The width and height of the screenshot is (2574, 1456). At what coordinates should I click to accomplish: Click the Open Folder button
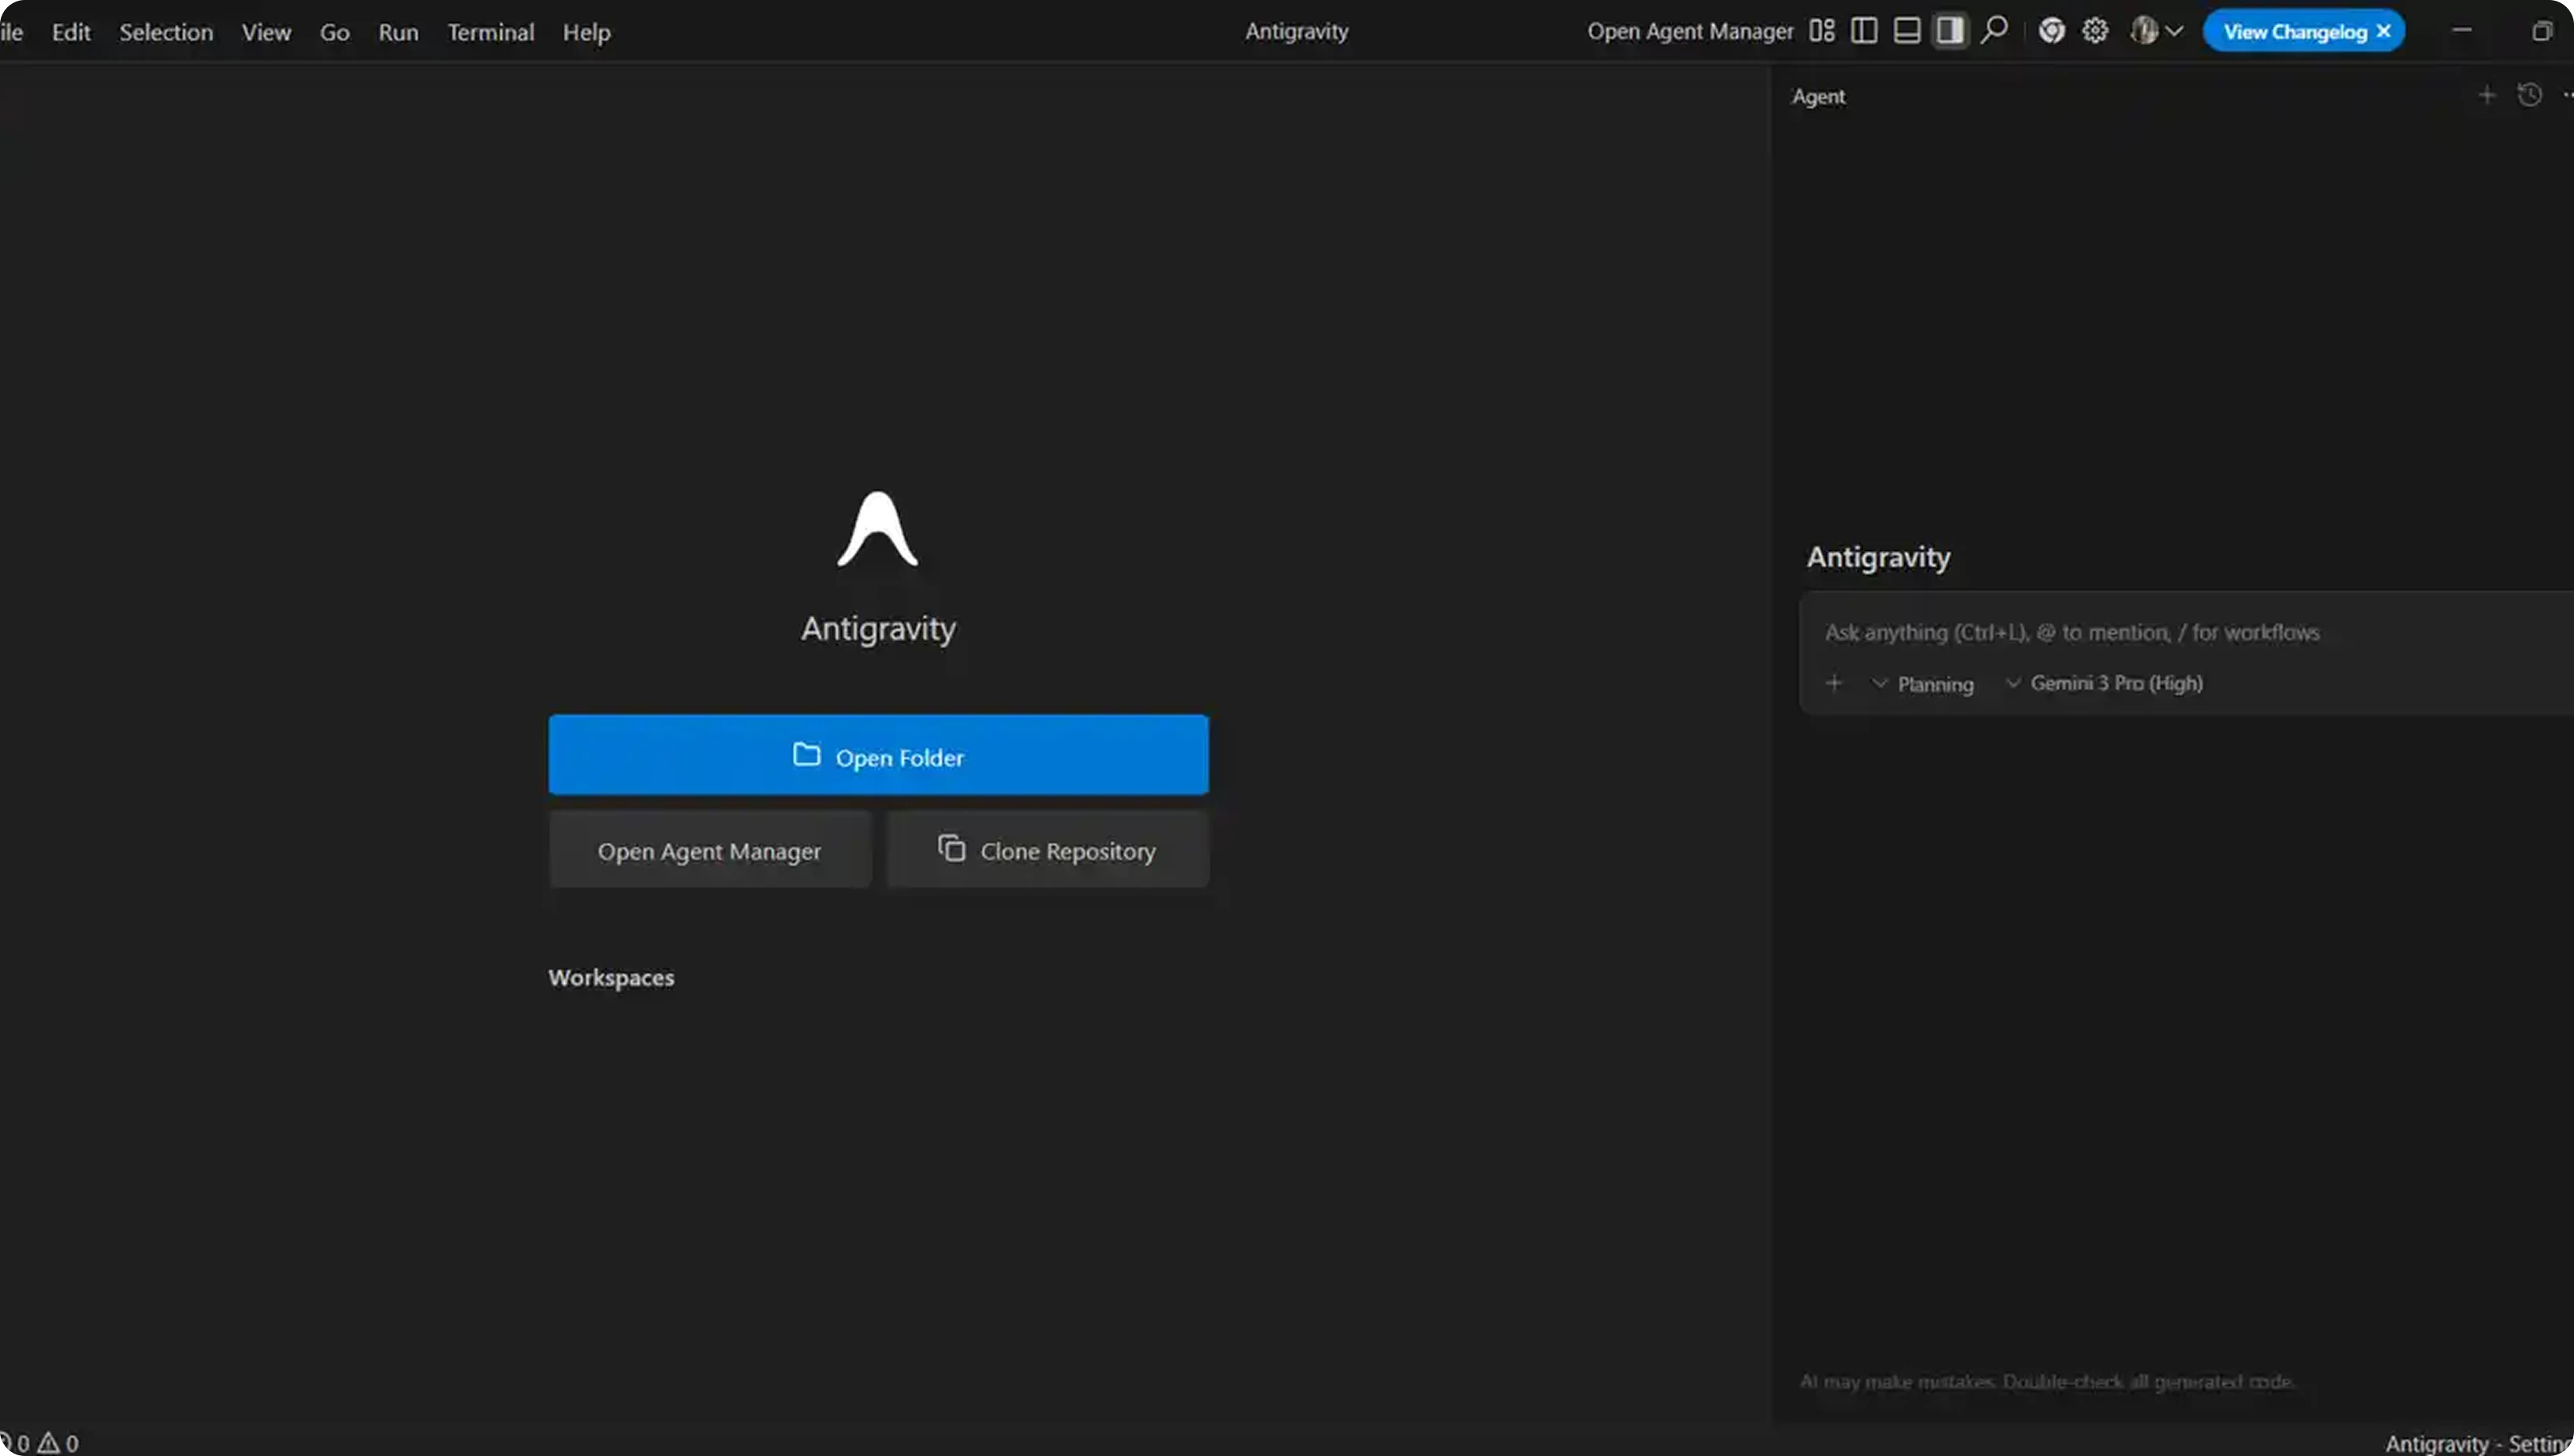pyautogui.click(x=878, y=756)
